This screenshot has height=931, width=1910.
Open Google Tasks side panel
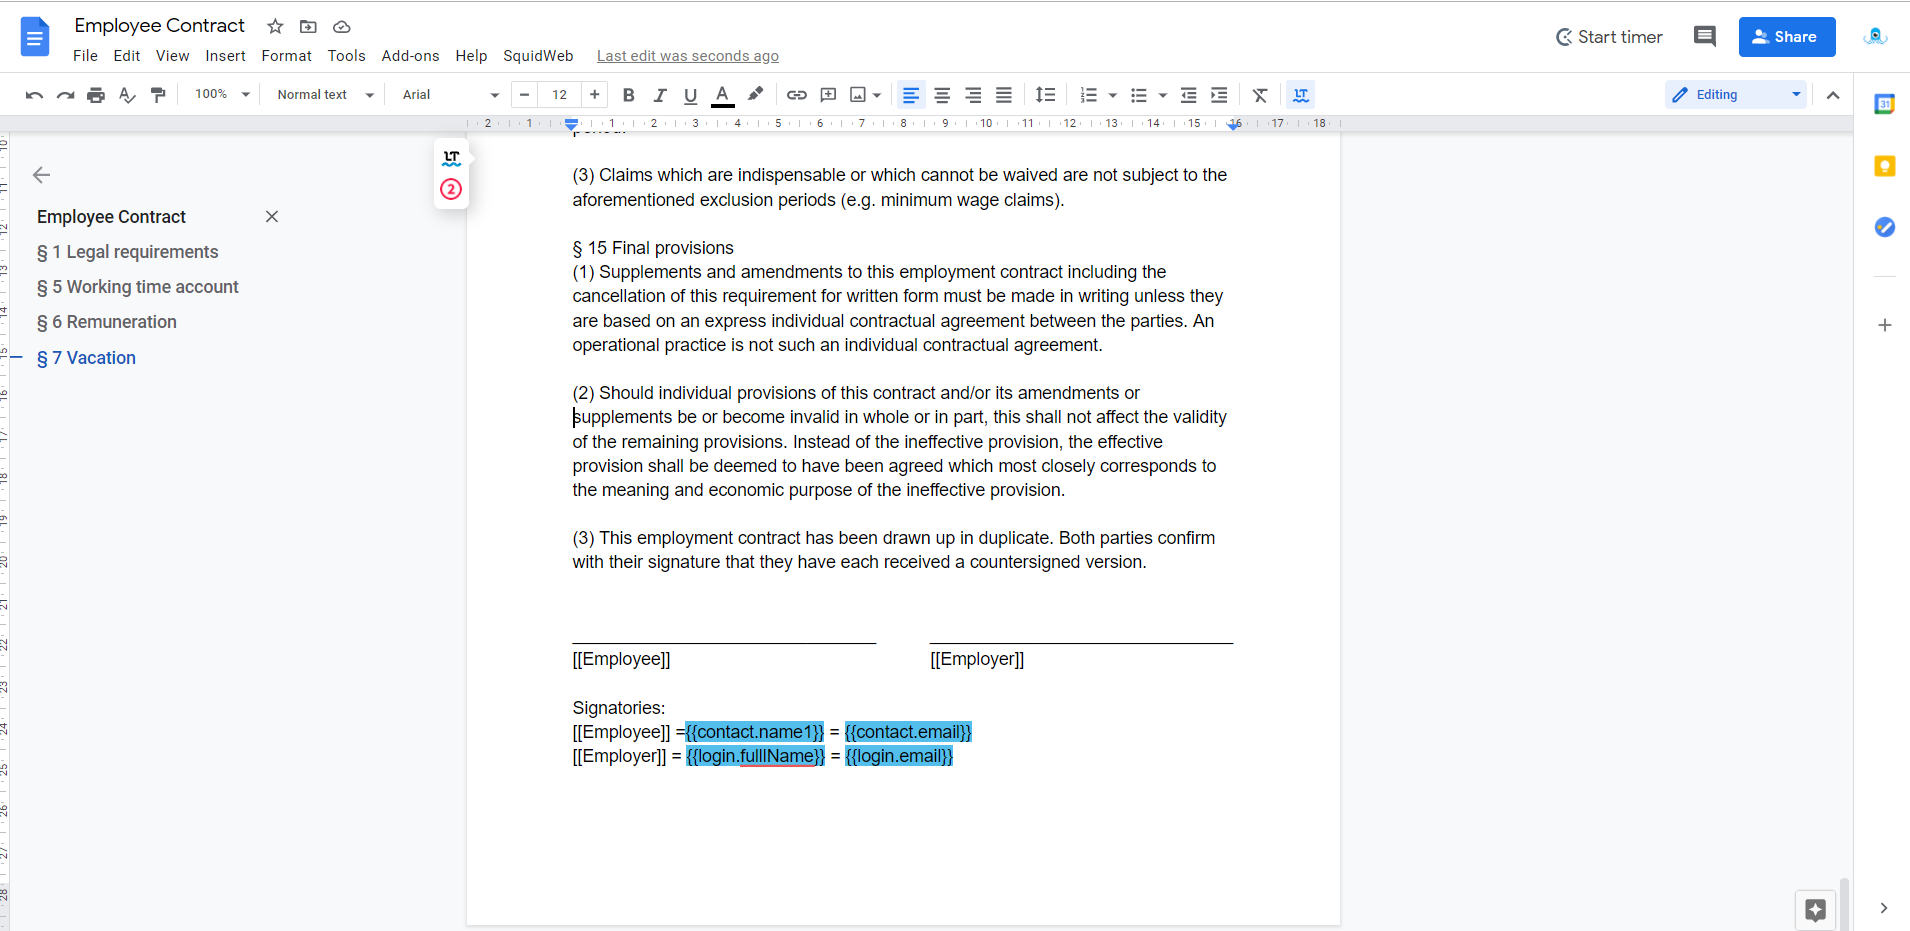pyautogui.click(x=1884, y=227)
